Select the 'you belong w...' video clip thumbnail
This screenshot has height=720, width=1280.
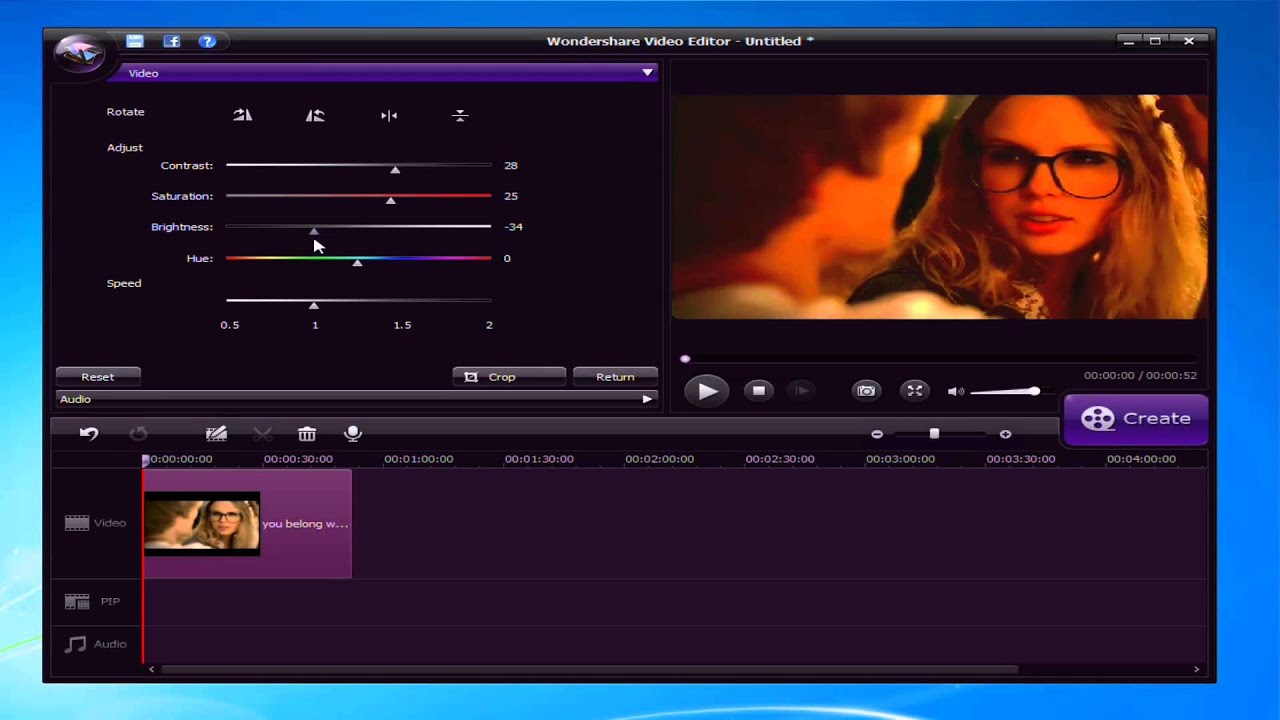click(202, 523)
